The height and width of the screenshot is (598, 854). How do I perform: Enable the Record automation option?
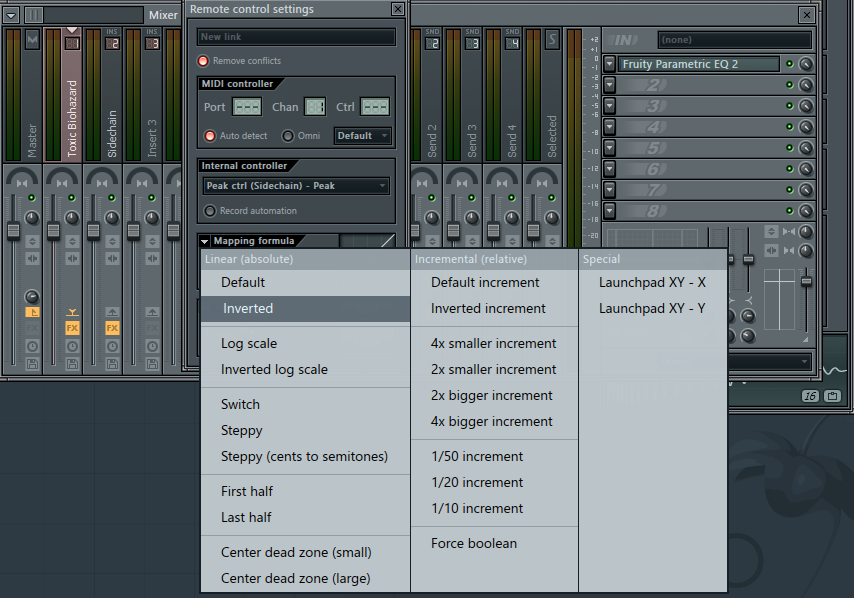[x=210, y=211]
